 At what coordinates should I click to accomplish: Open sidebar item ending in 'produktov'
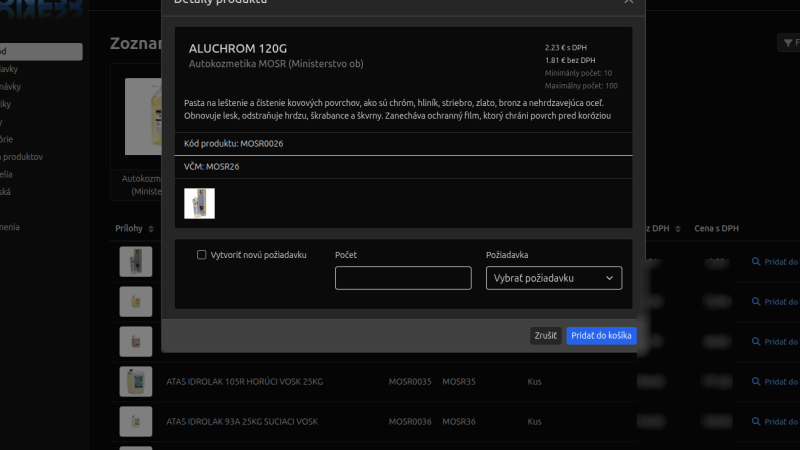click(21, 157)
